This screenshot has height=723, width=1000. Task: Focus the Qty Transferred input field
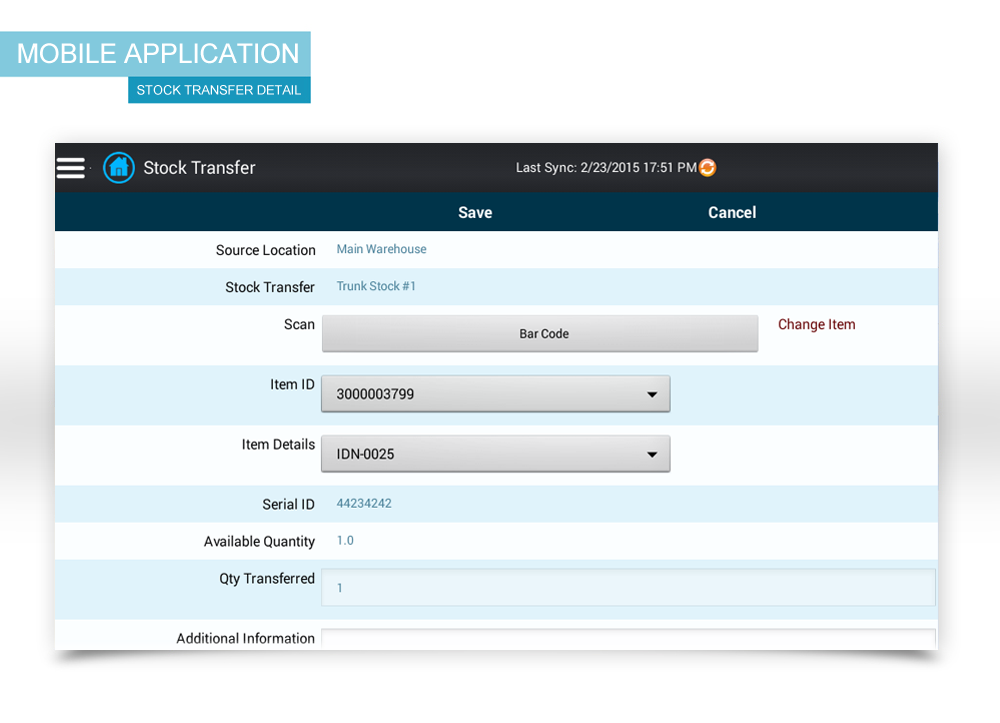[628, 588]
